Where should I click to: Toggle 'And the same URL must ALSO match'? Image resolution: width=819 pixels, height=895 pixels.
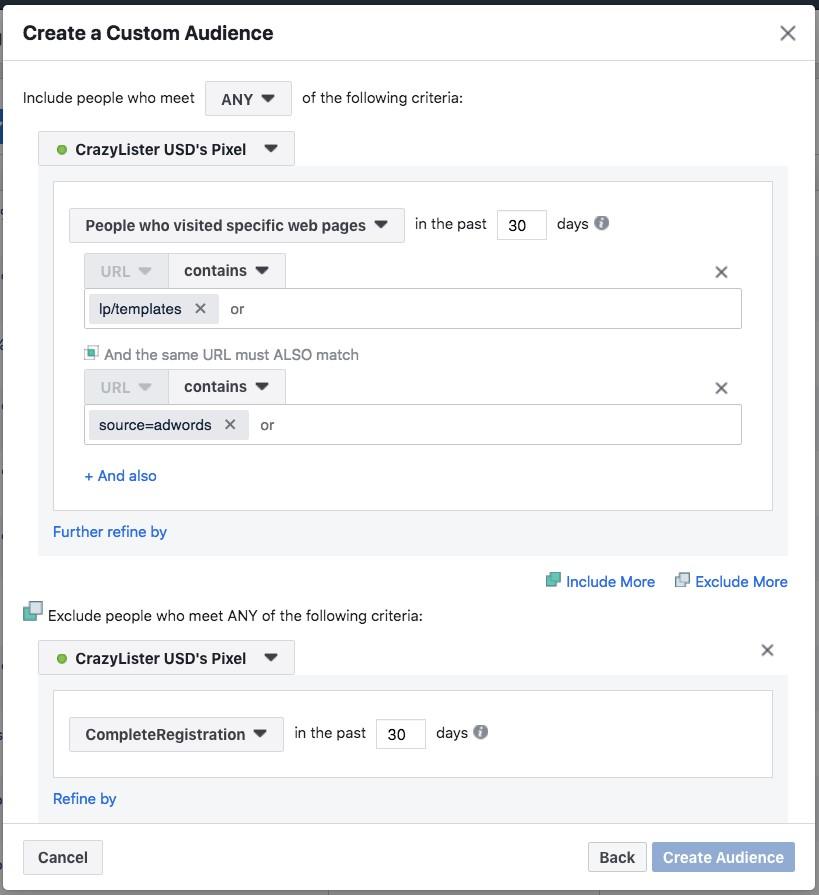pos(91,353)
